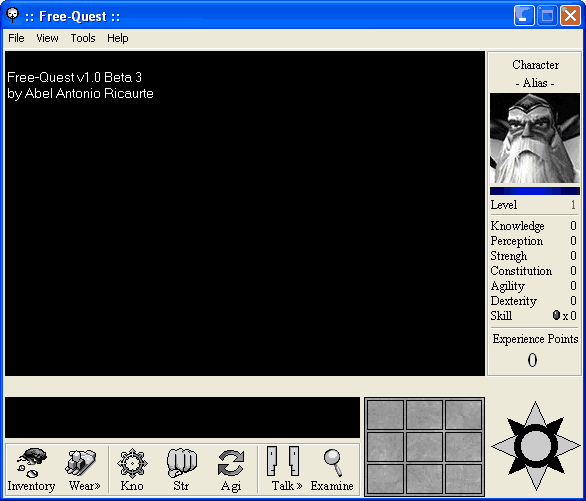
Task: Select the Agi agility arrows icon
Action: tap(231, 469)
